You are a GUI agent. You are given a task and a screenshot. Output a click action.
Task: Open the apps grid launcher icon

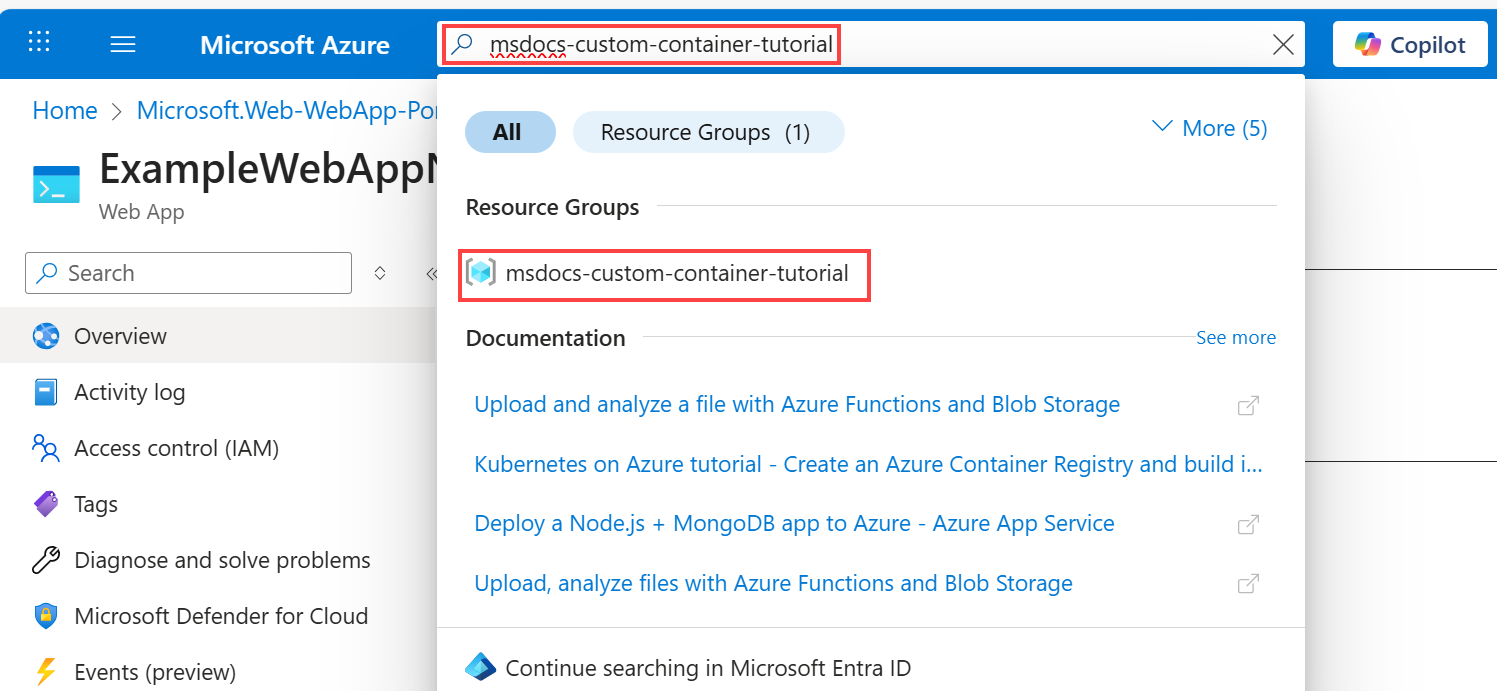coord(39,43)
